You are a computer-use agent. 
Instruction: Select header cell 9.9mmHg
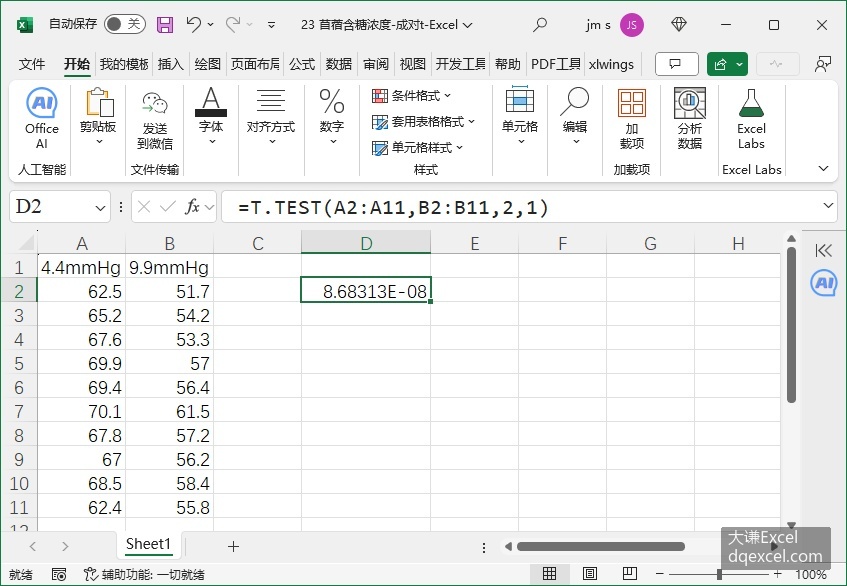[x=169, y=267]
